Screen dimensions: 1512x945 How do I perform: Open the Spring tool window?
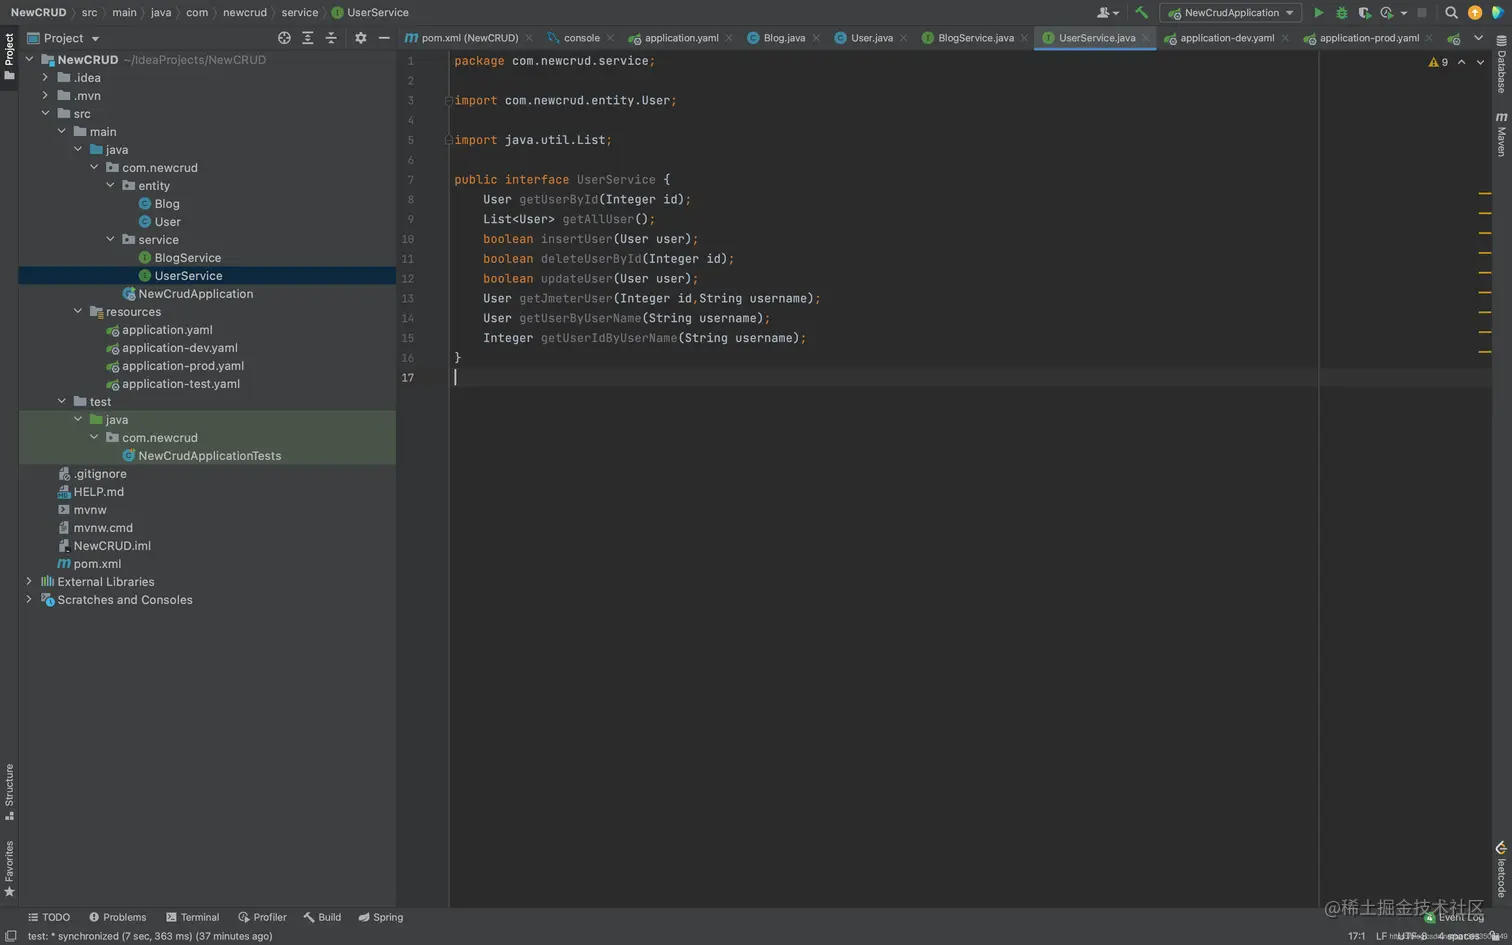tap(381, 917)
